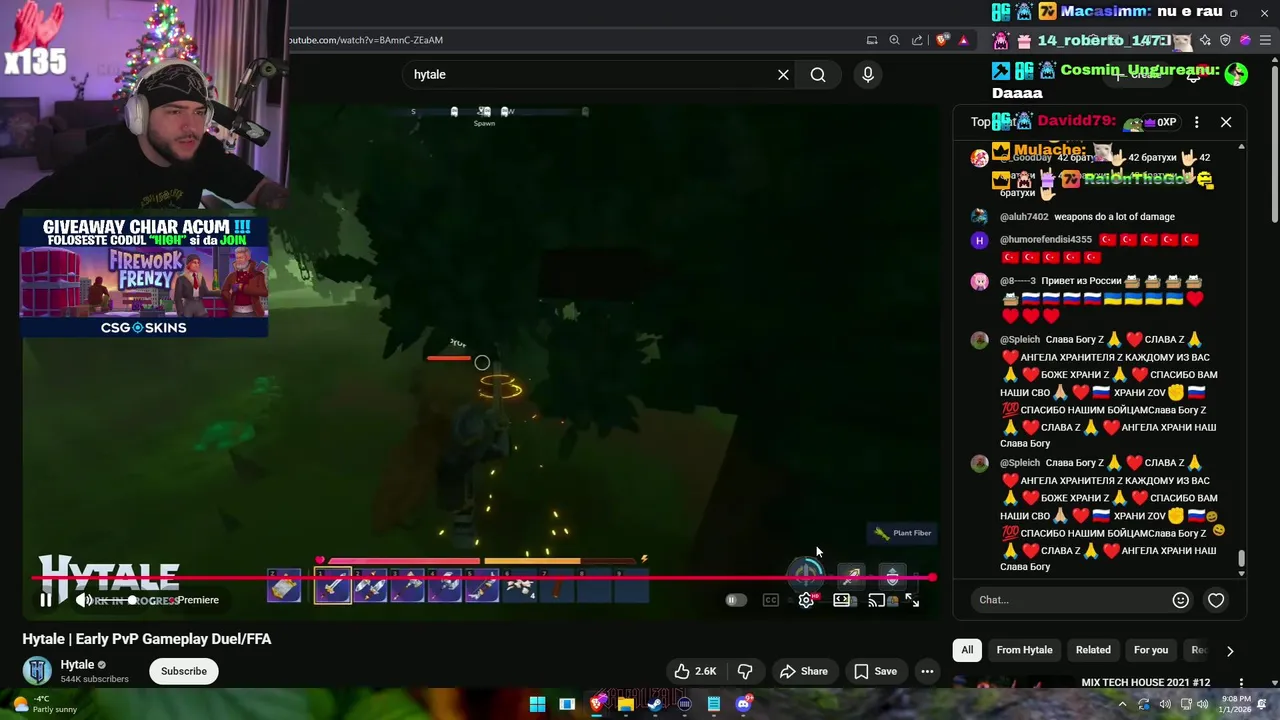Share this page from address bar
This screenshot has height=720, width=1280.
point(917,40)
